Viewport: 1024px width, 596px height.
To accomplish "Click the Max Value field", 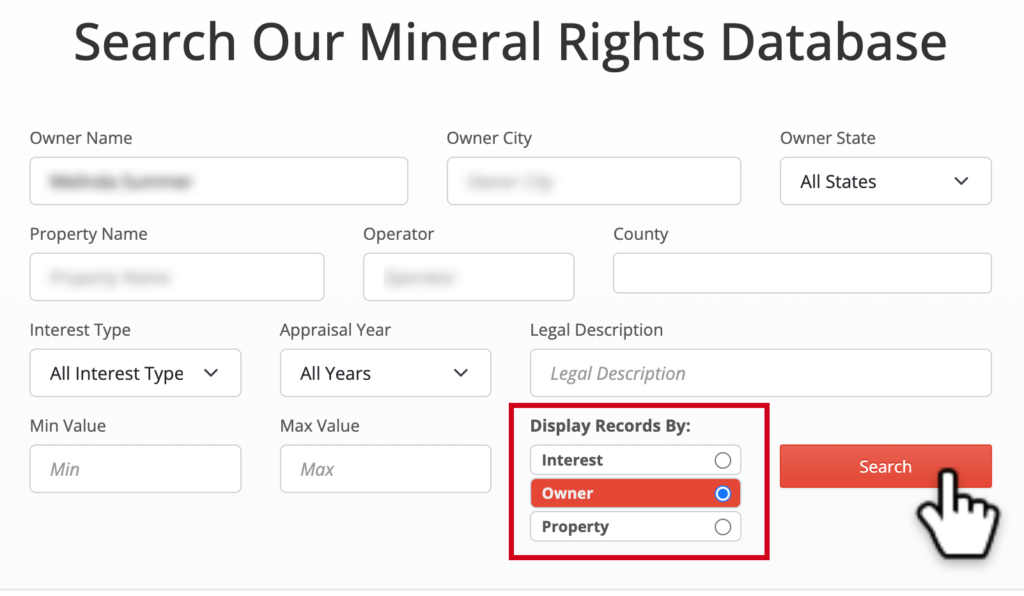I will pos(385,469).
